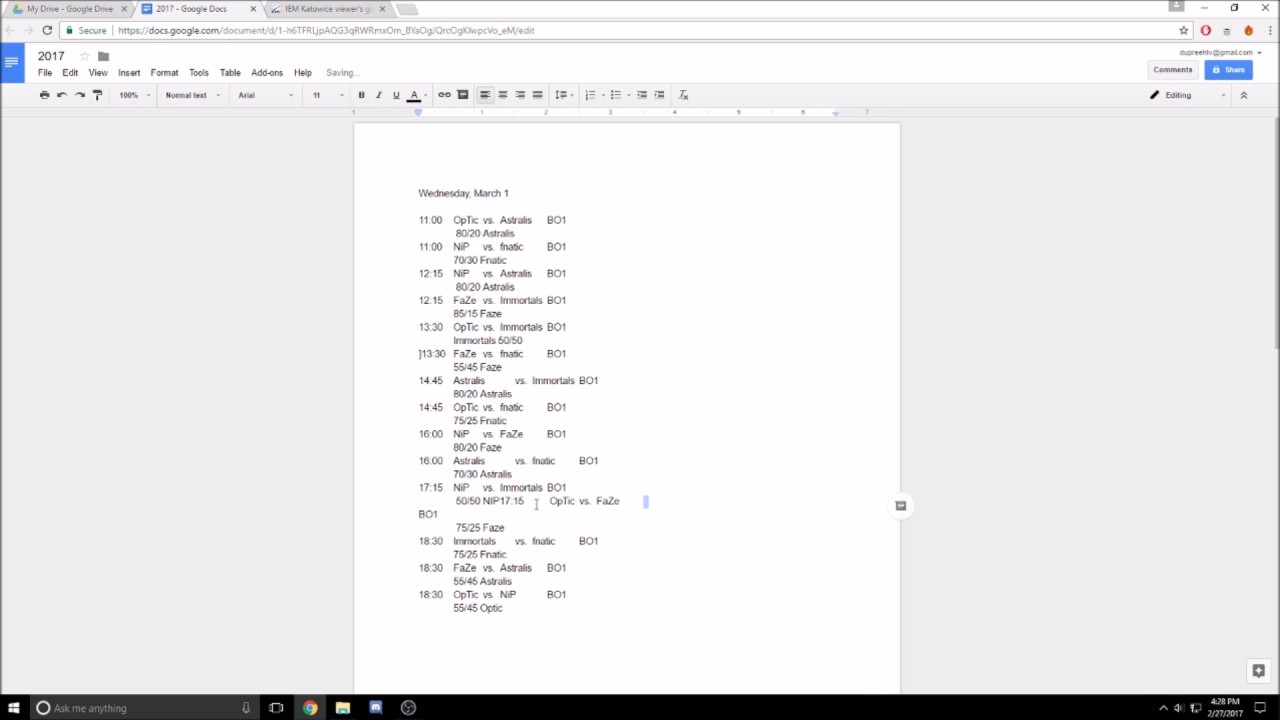This screenshot has width=1280, height=720.
Task: Click the blue Share button
Action: [1229, 70]
